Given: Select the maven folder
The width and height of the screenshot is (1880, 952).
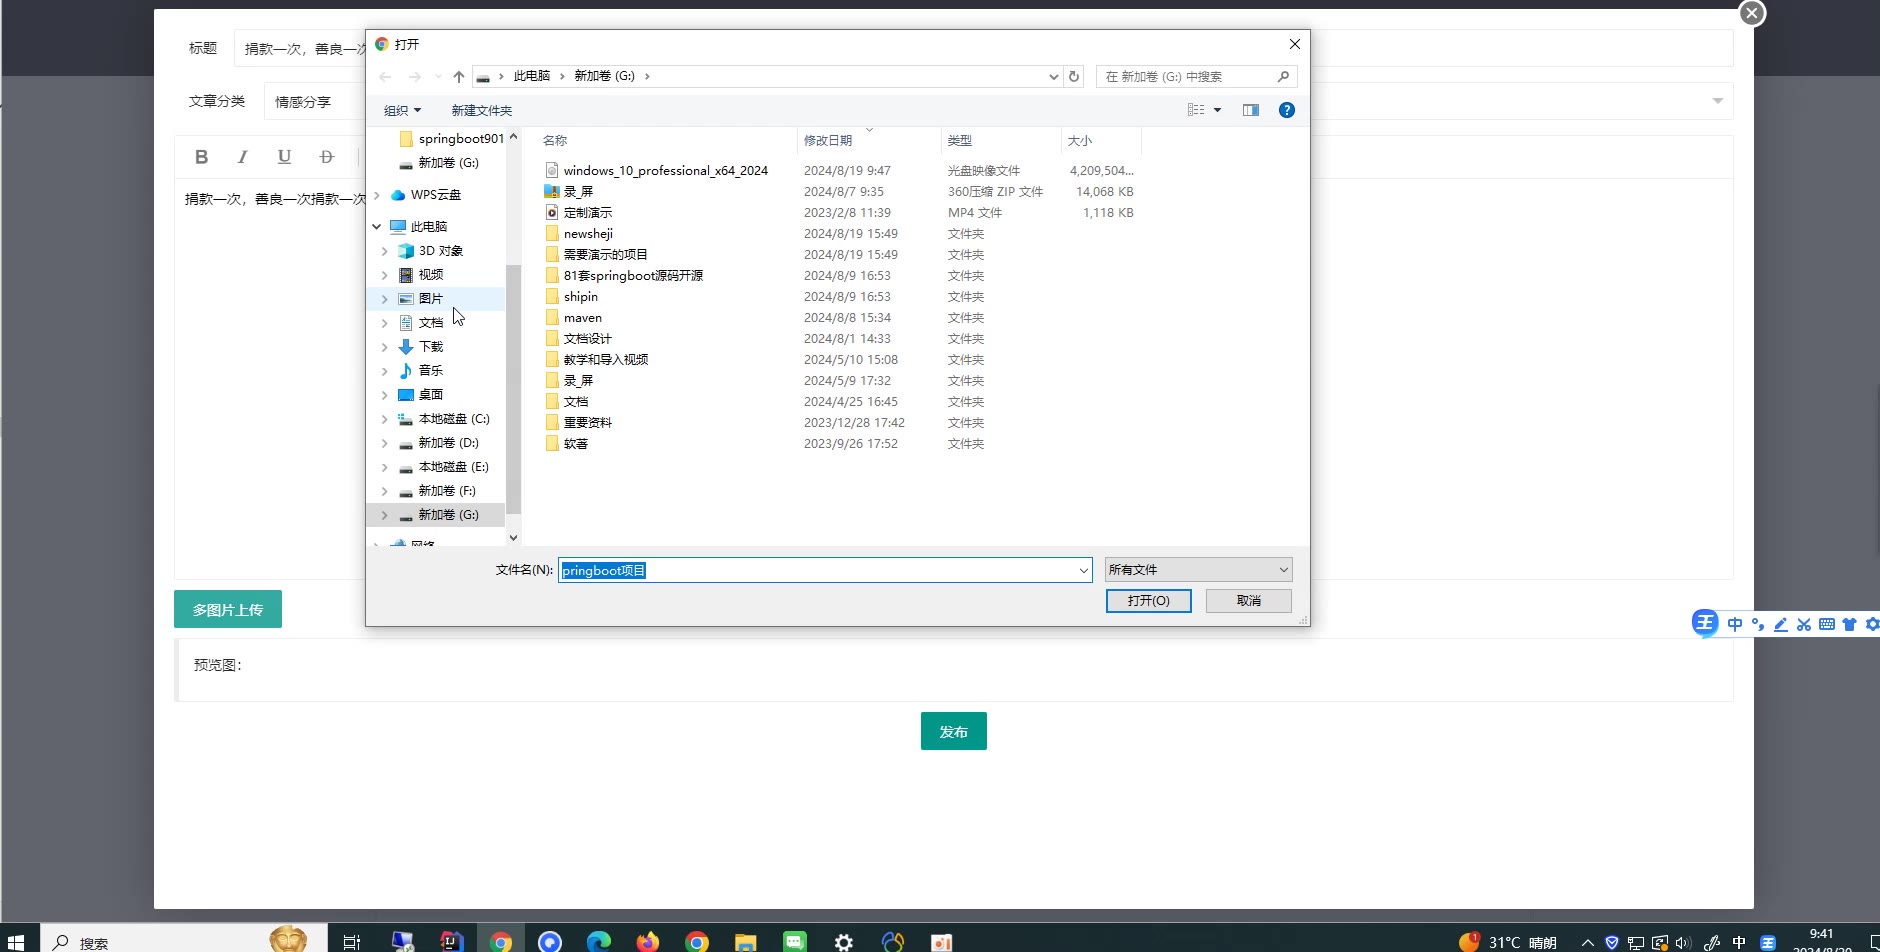Looking at the screenshot, I should 582,318.
